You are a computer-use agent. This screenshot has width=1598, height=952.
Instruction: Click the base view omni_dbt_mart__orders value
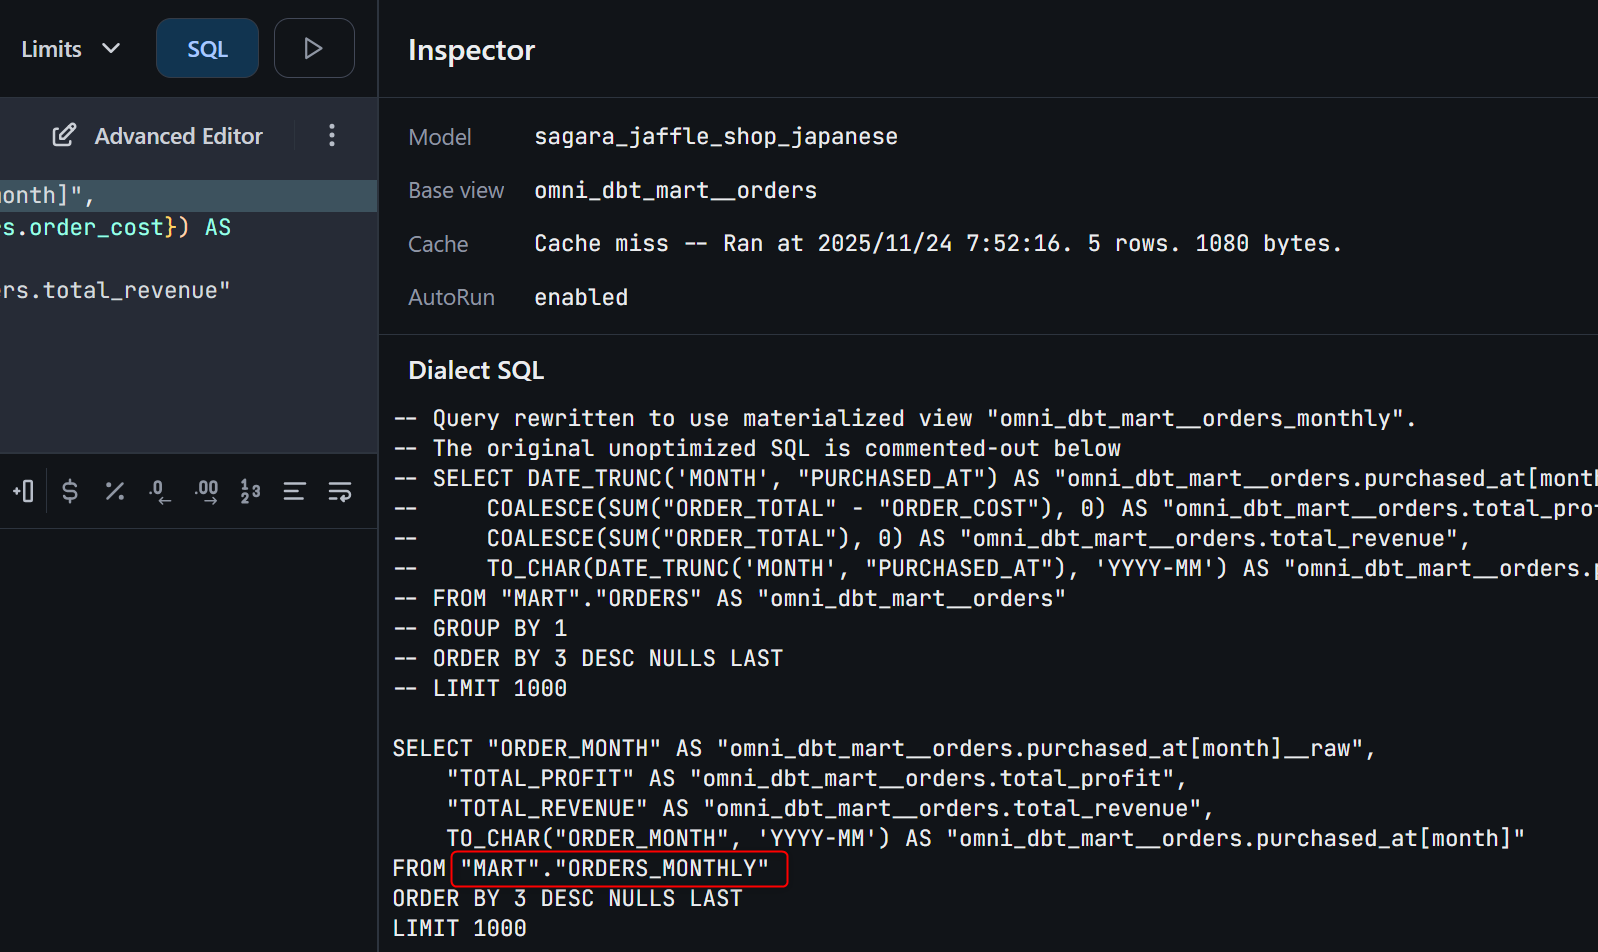(x=675, y=190)
